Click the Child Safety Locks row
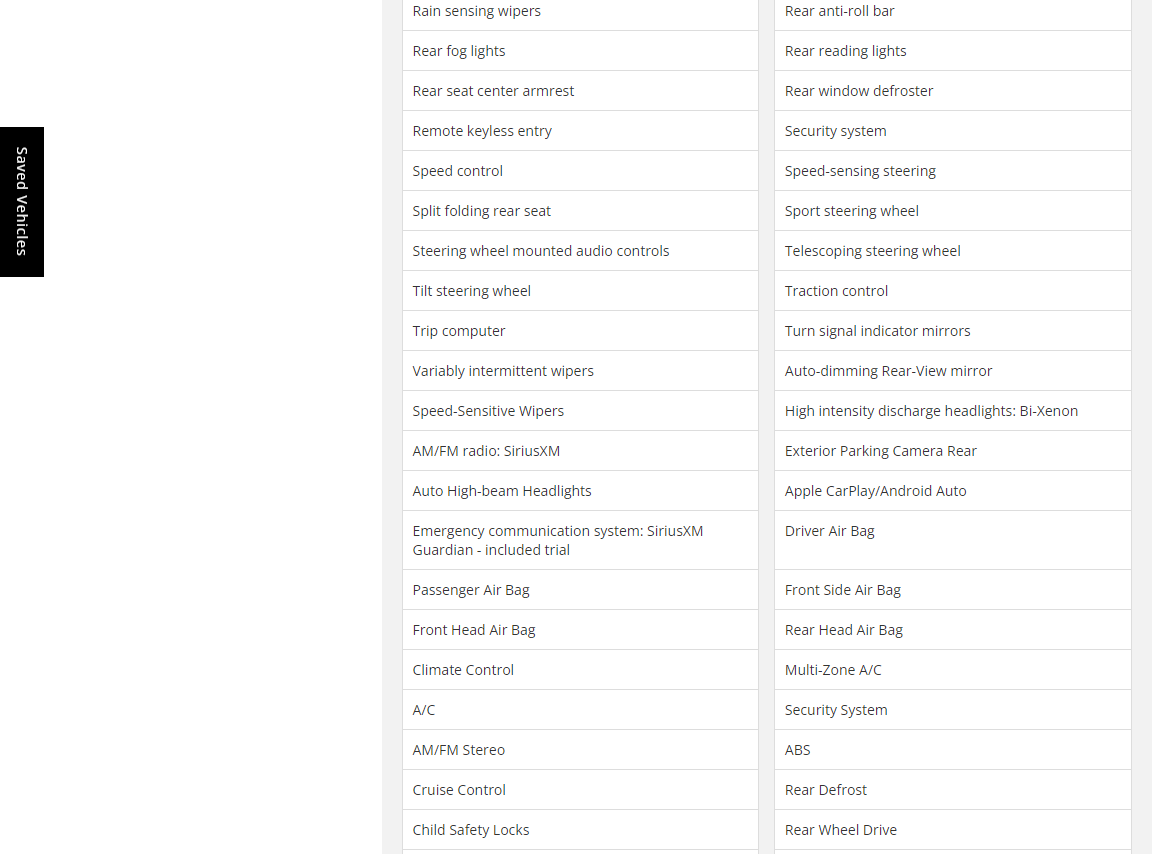The image size is (1156, 854). pos(471,830)
